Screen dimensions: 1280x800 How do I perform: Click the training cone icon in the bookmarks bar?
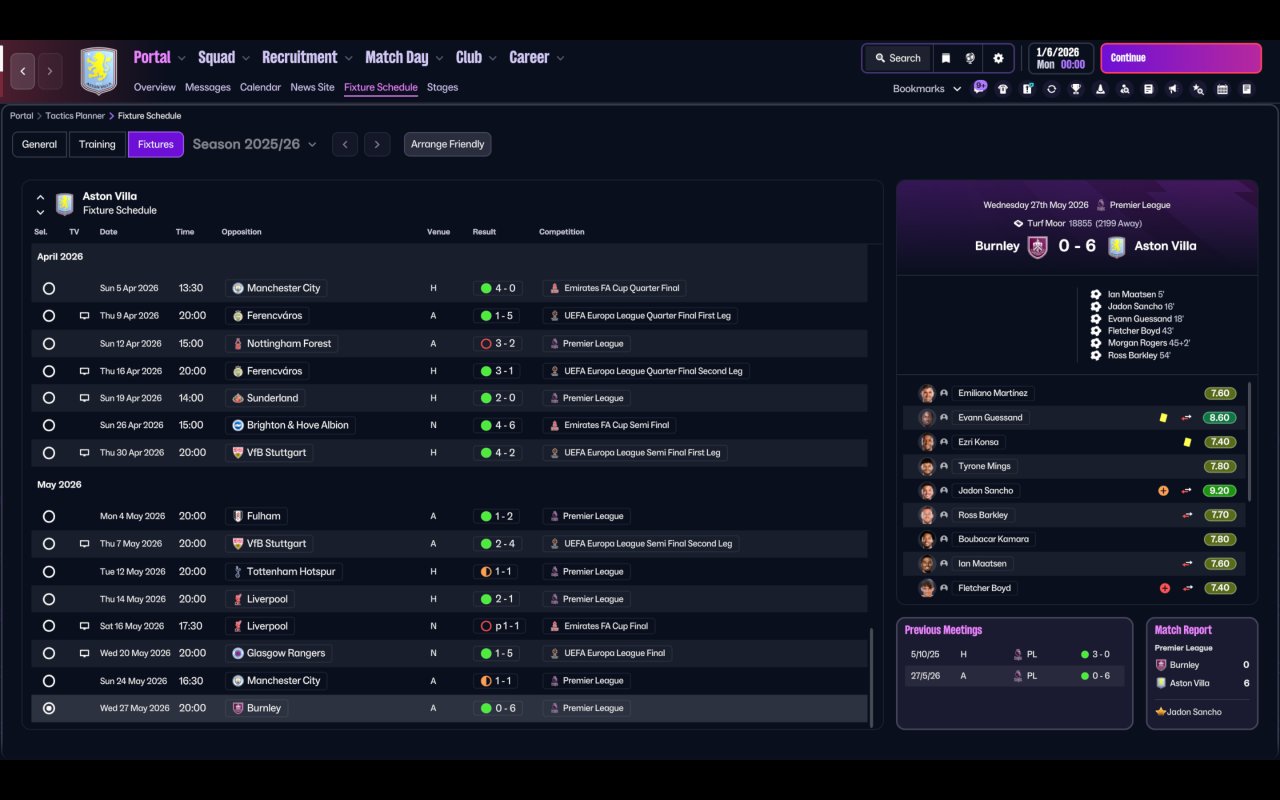click(x=1100, y=89)
